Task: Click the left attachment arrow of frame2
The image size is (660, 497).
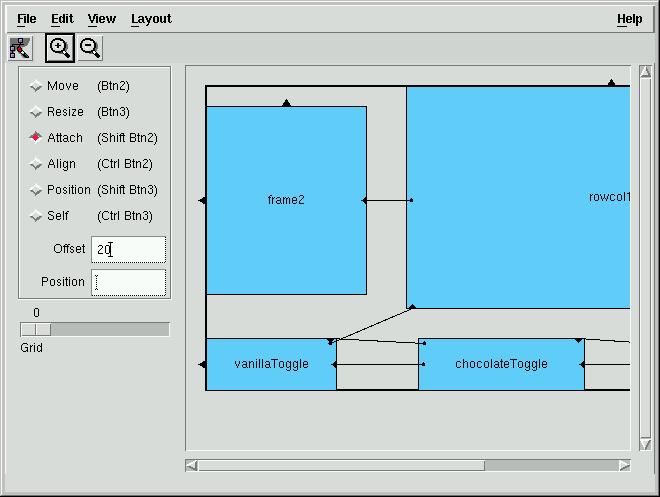Action: 202,200
